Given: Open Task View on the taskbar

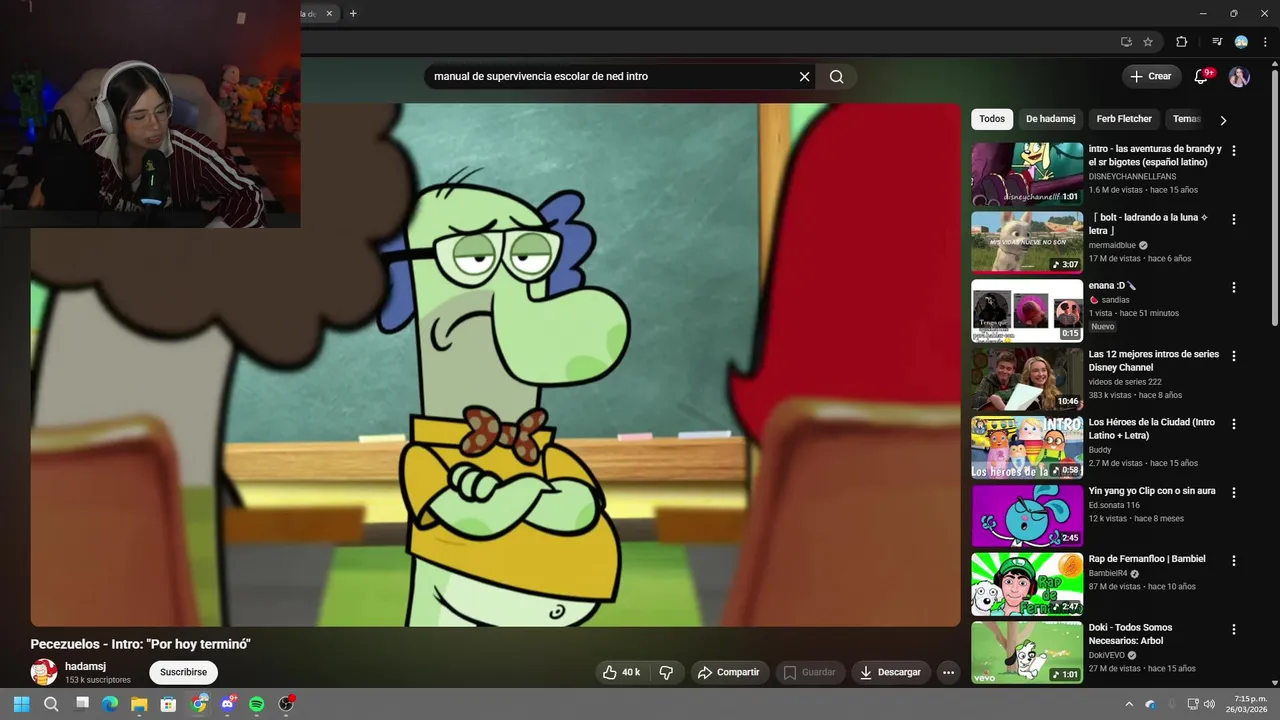Looking at the screenshot, I should (x=82, y=704).
